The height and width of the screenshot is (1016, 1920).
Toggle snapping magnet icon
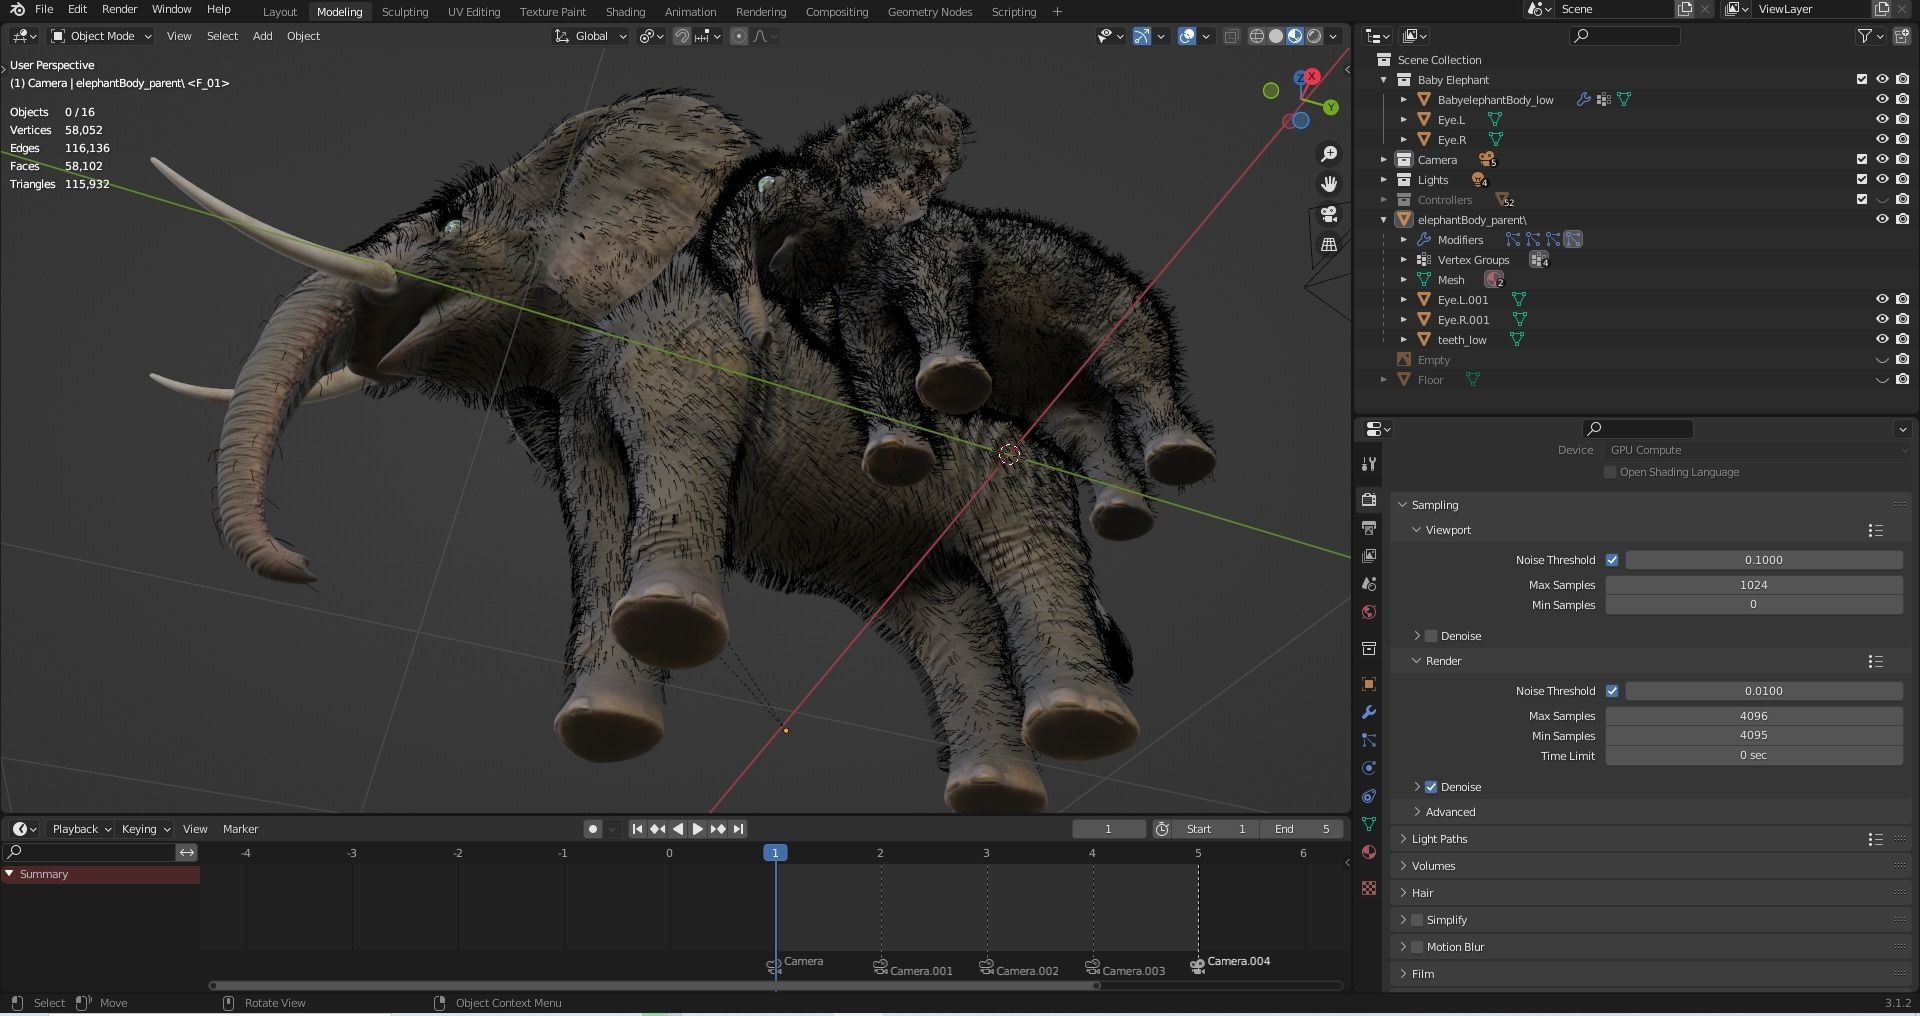pyautogui.click(x=681, y=36)
